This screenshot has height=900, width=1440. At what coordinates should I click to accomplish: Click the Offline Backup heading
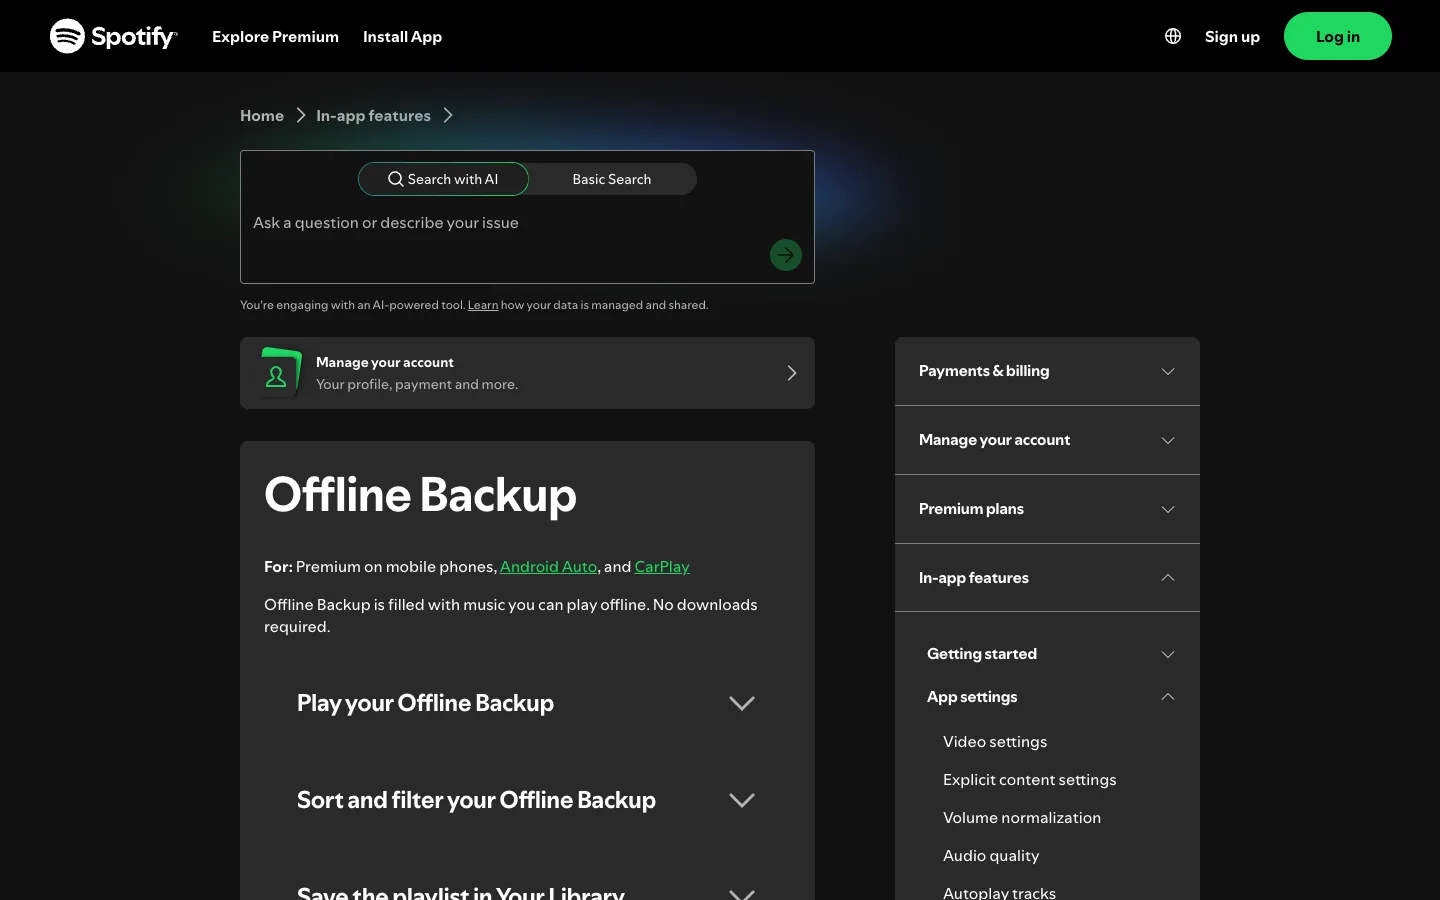[x=420, y=495]
